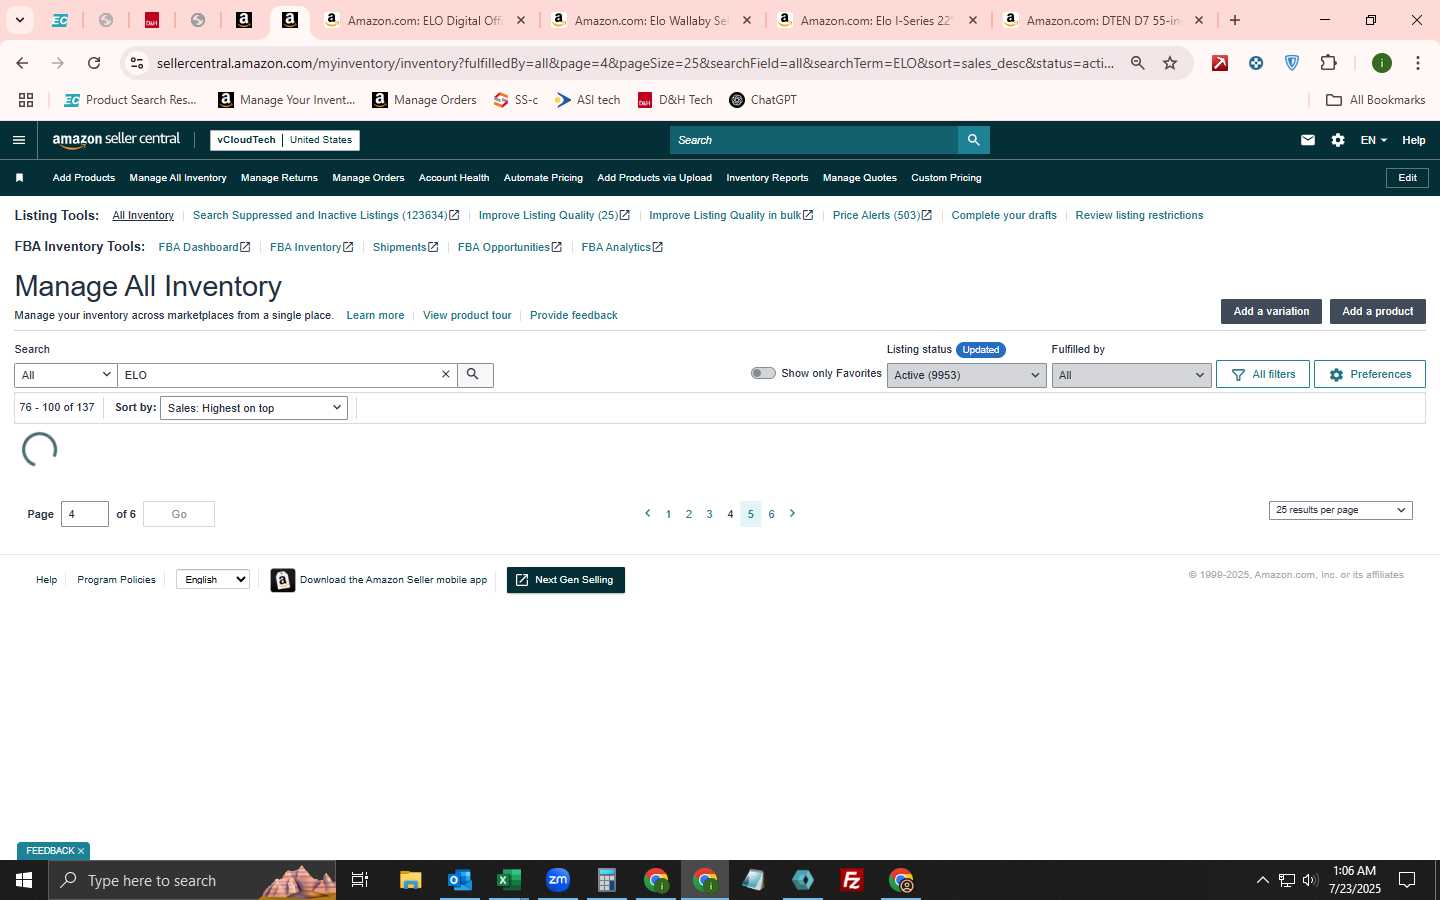Open the FBA Dashboard link
This screenshot has height=900, width=1440.
tap(204, 247)
